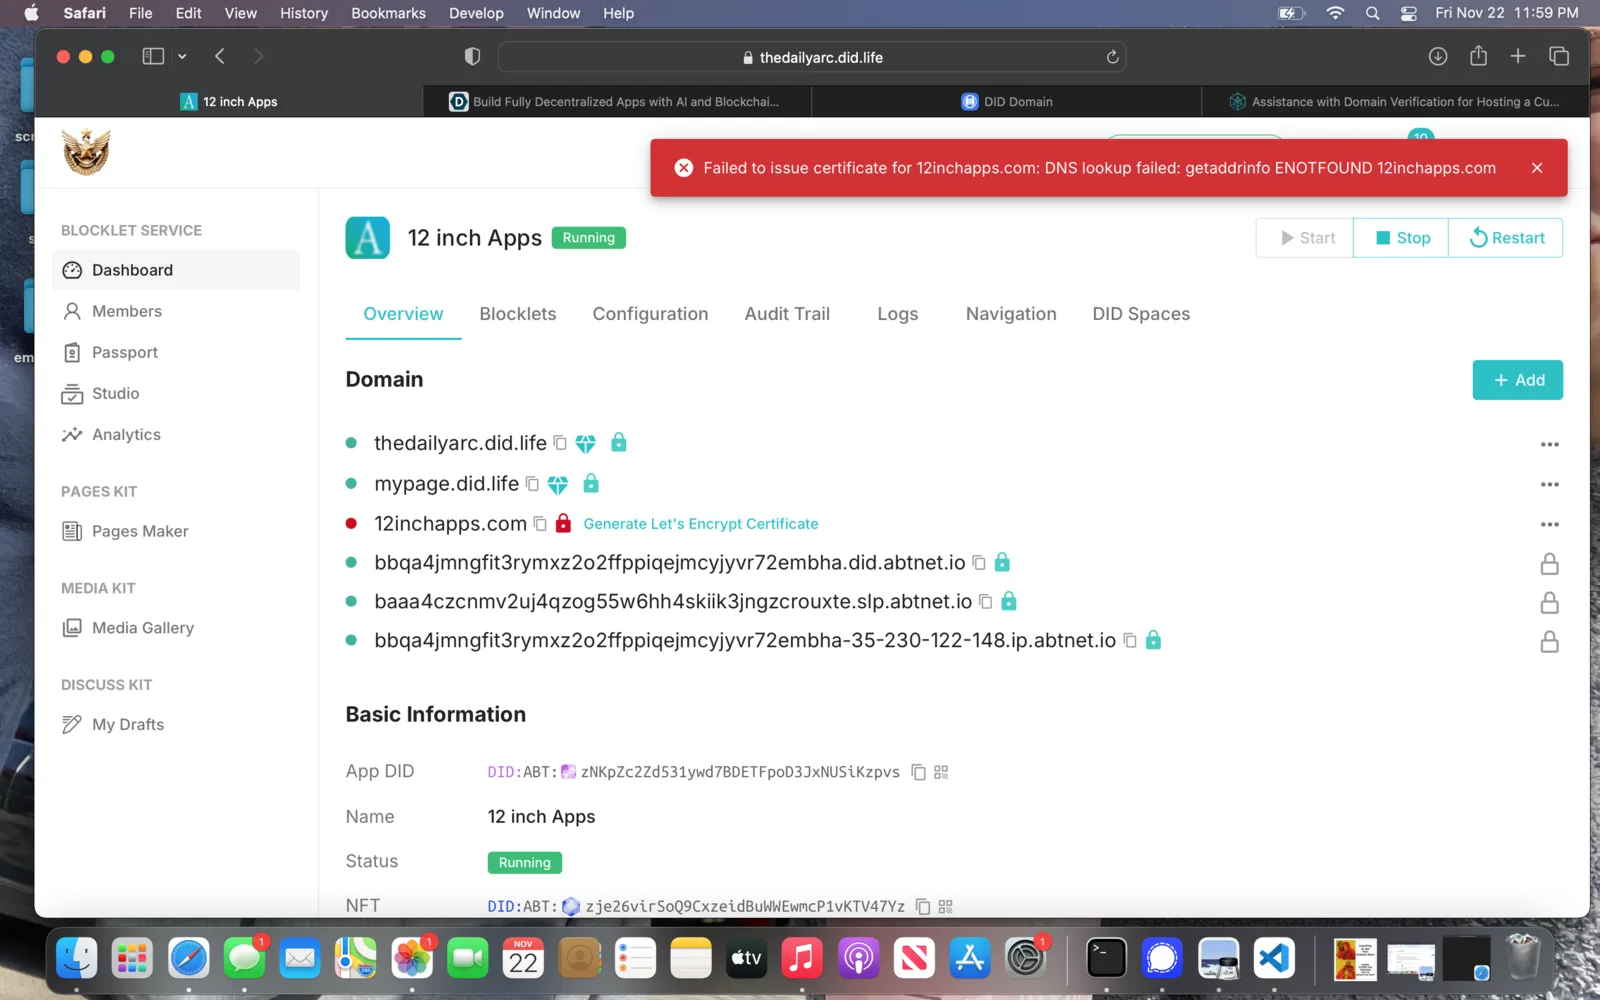Expand the Safari sidebar dropdown chevron

point(182,57)
